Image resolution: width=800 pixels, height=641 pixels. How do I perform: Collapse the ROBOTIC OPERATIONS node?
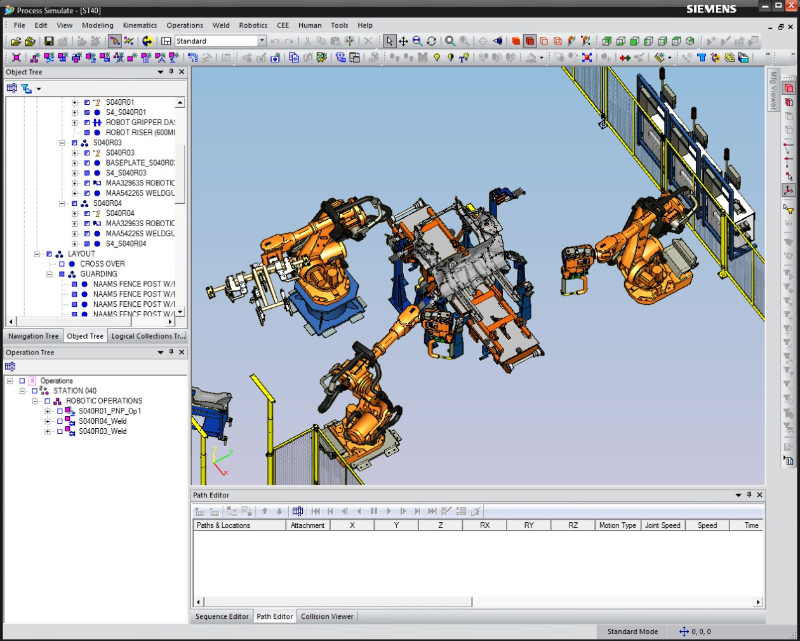35,401
